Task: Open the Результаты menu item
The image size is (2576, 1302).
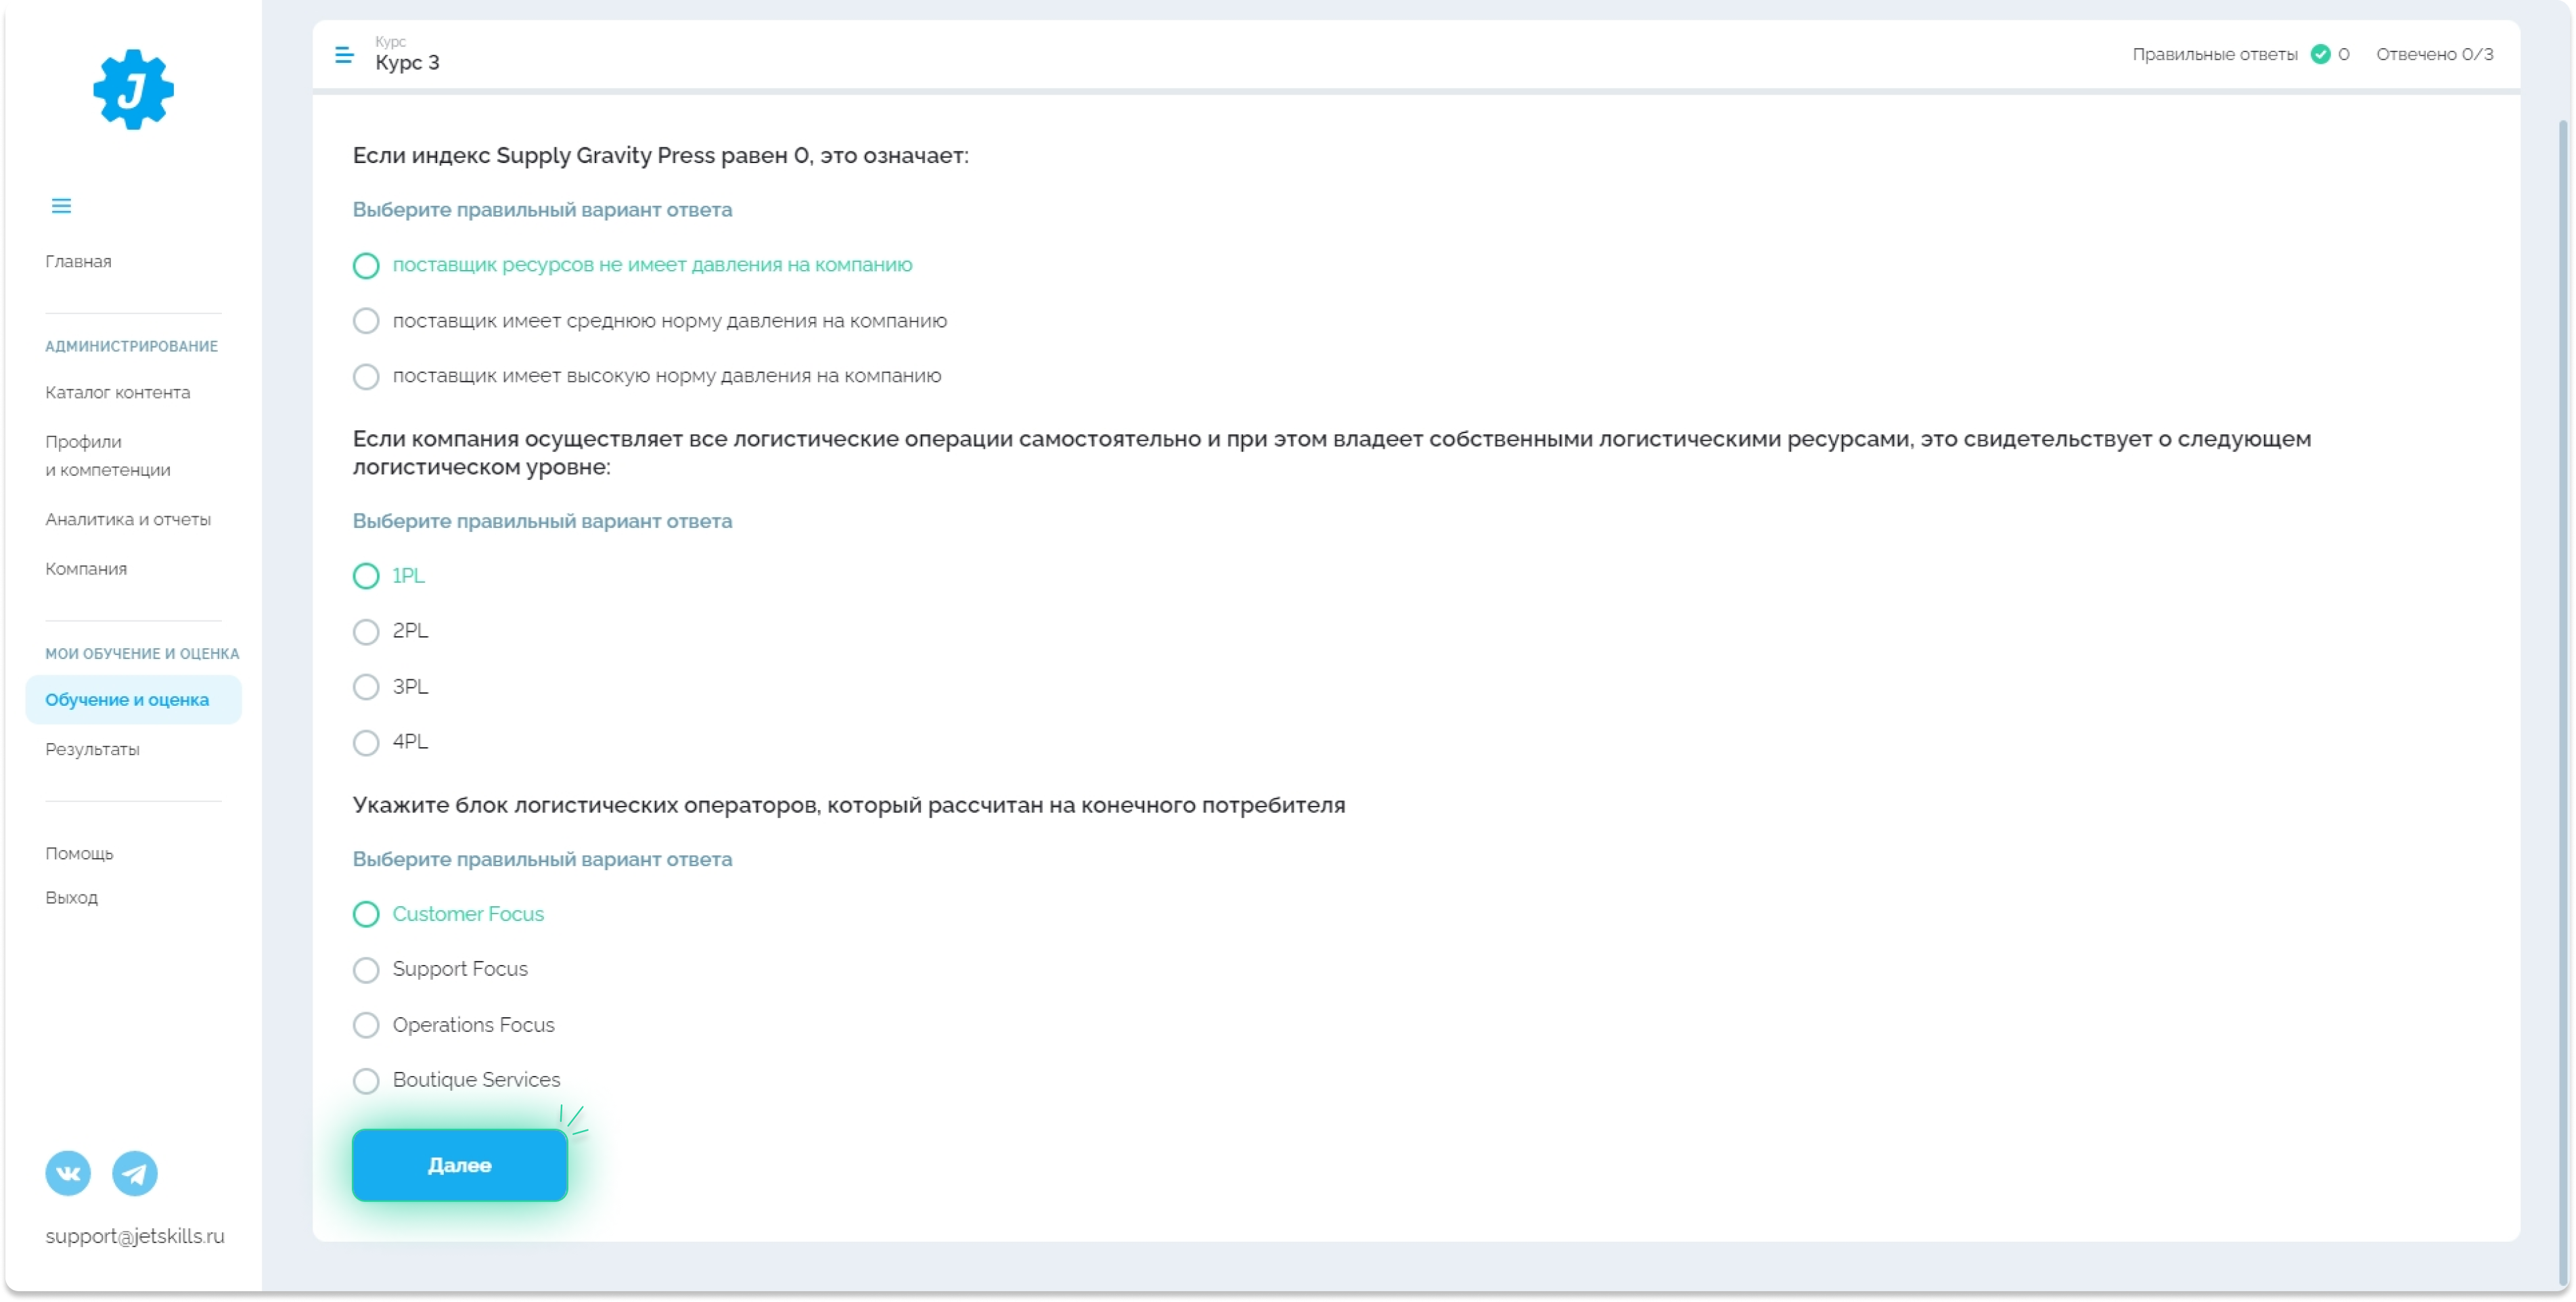Action: click(92, 750)
